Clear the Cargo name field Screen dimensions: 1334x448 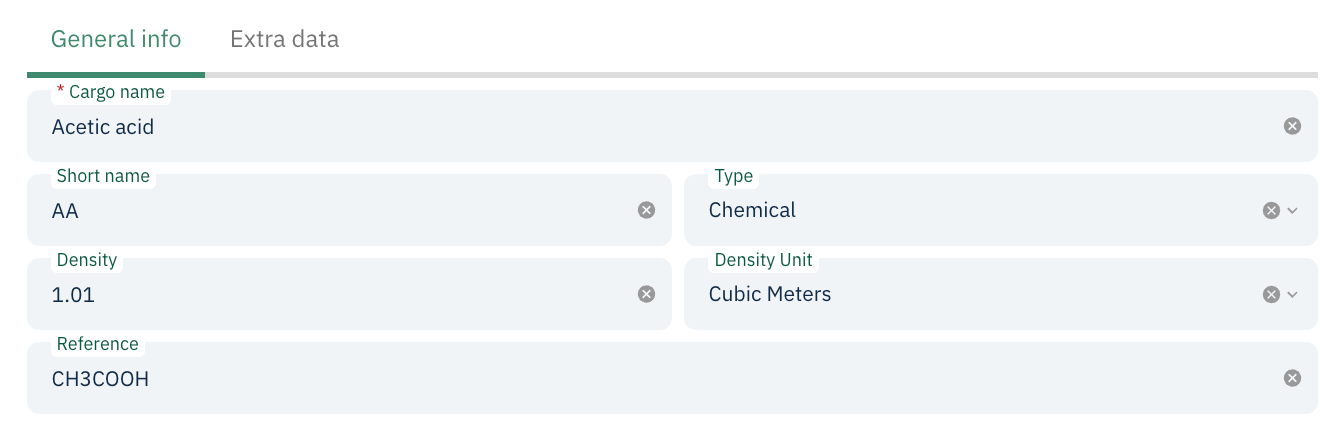[x=1292, y=126]
